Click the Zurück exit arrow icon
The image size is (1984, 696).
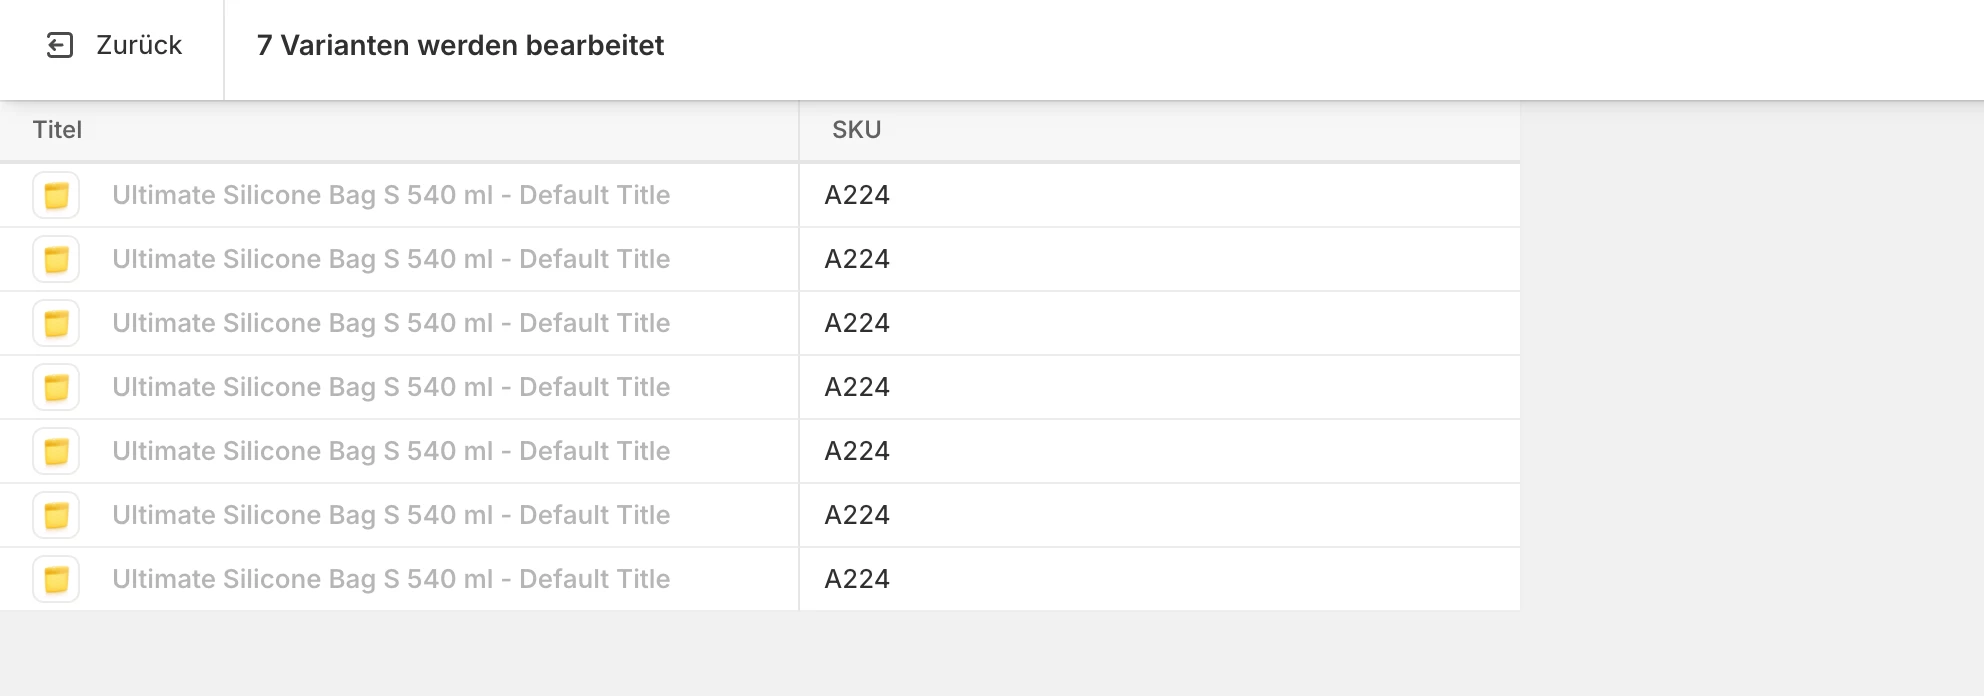click(60, 45)
